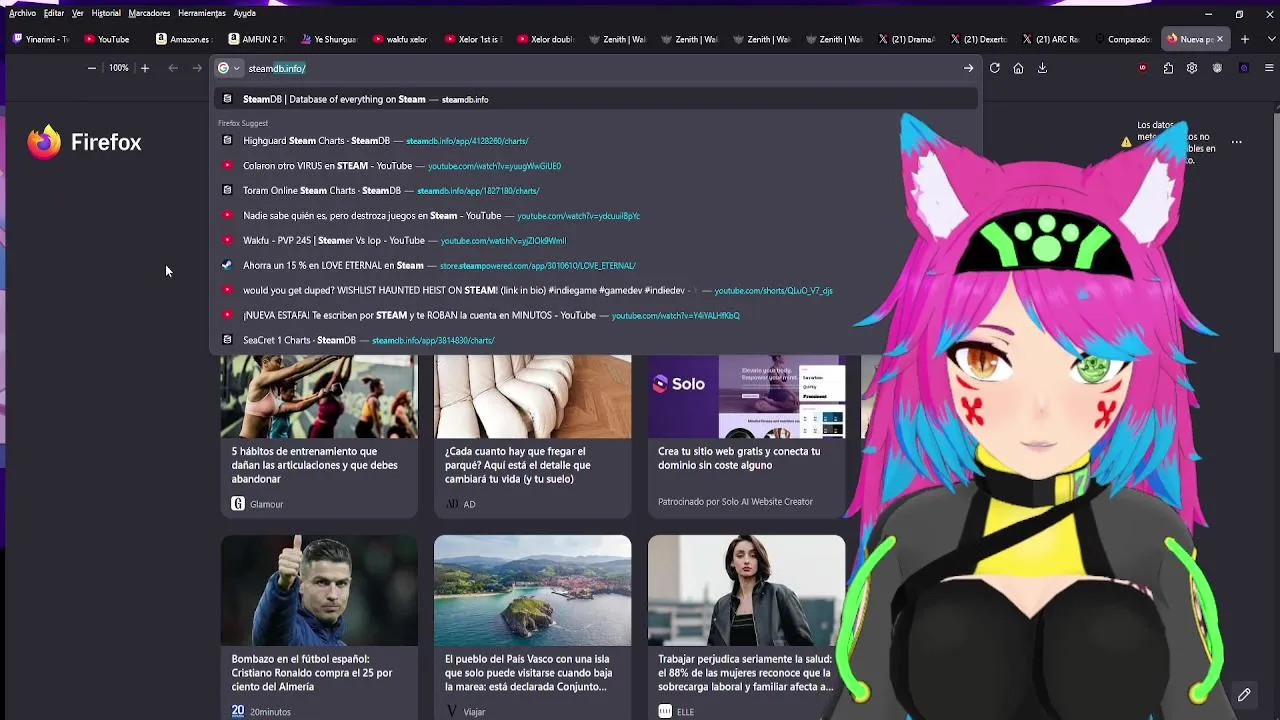Switch to the Comparador tab
1280x720 pixels.
[x=1122, y=39]
